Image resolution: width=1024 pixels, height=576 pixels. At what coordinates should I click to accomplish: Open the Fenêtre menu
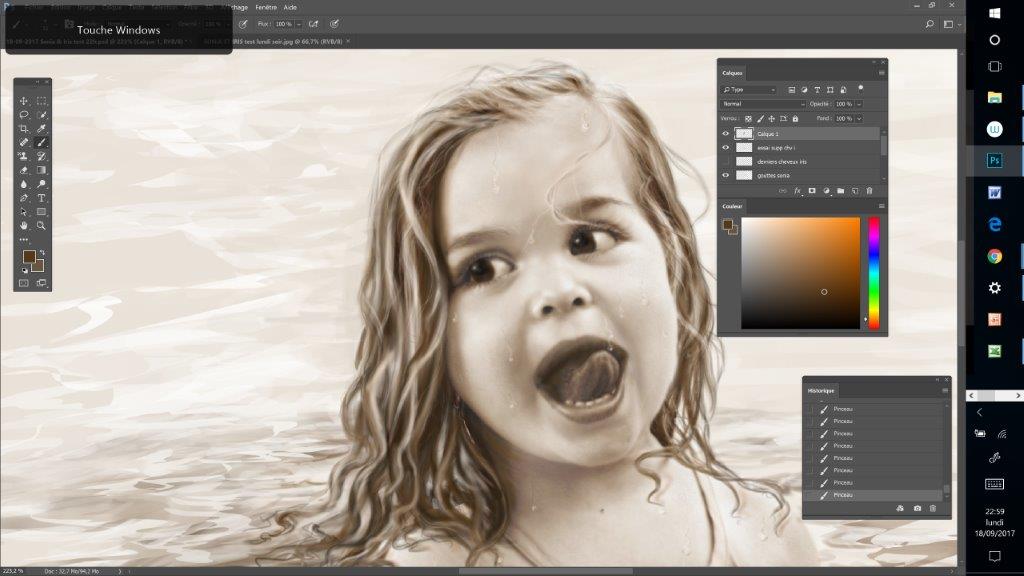(265, 7)
